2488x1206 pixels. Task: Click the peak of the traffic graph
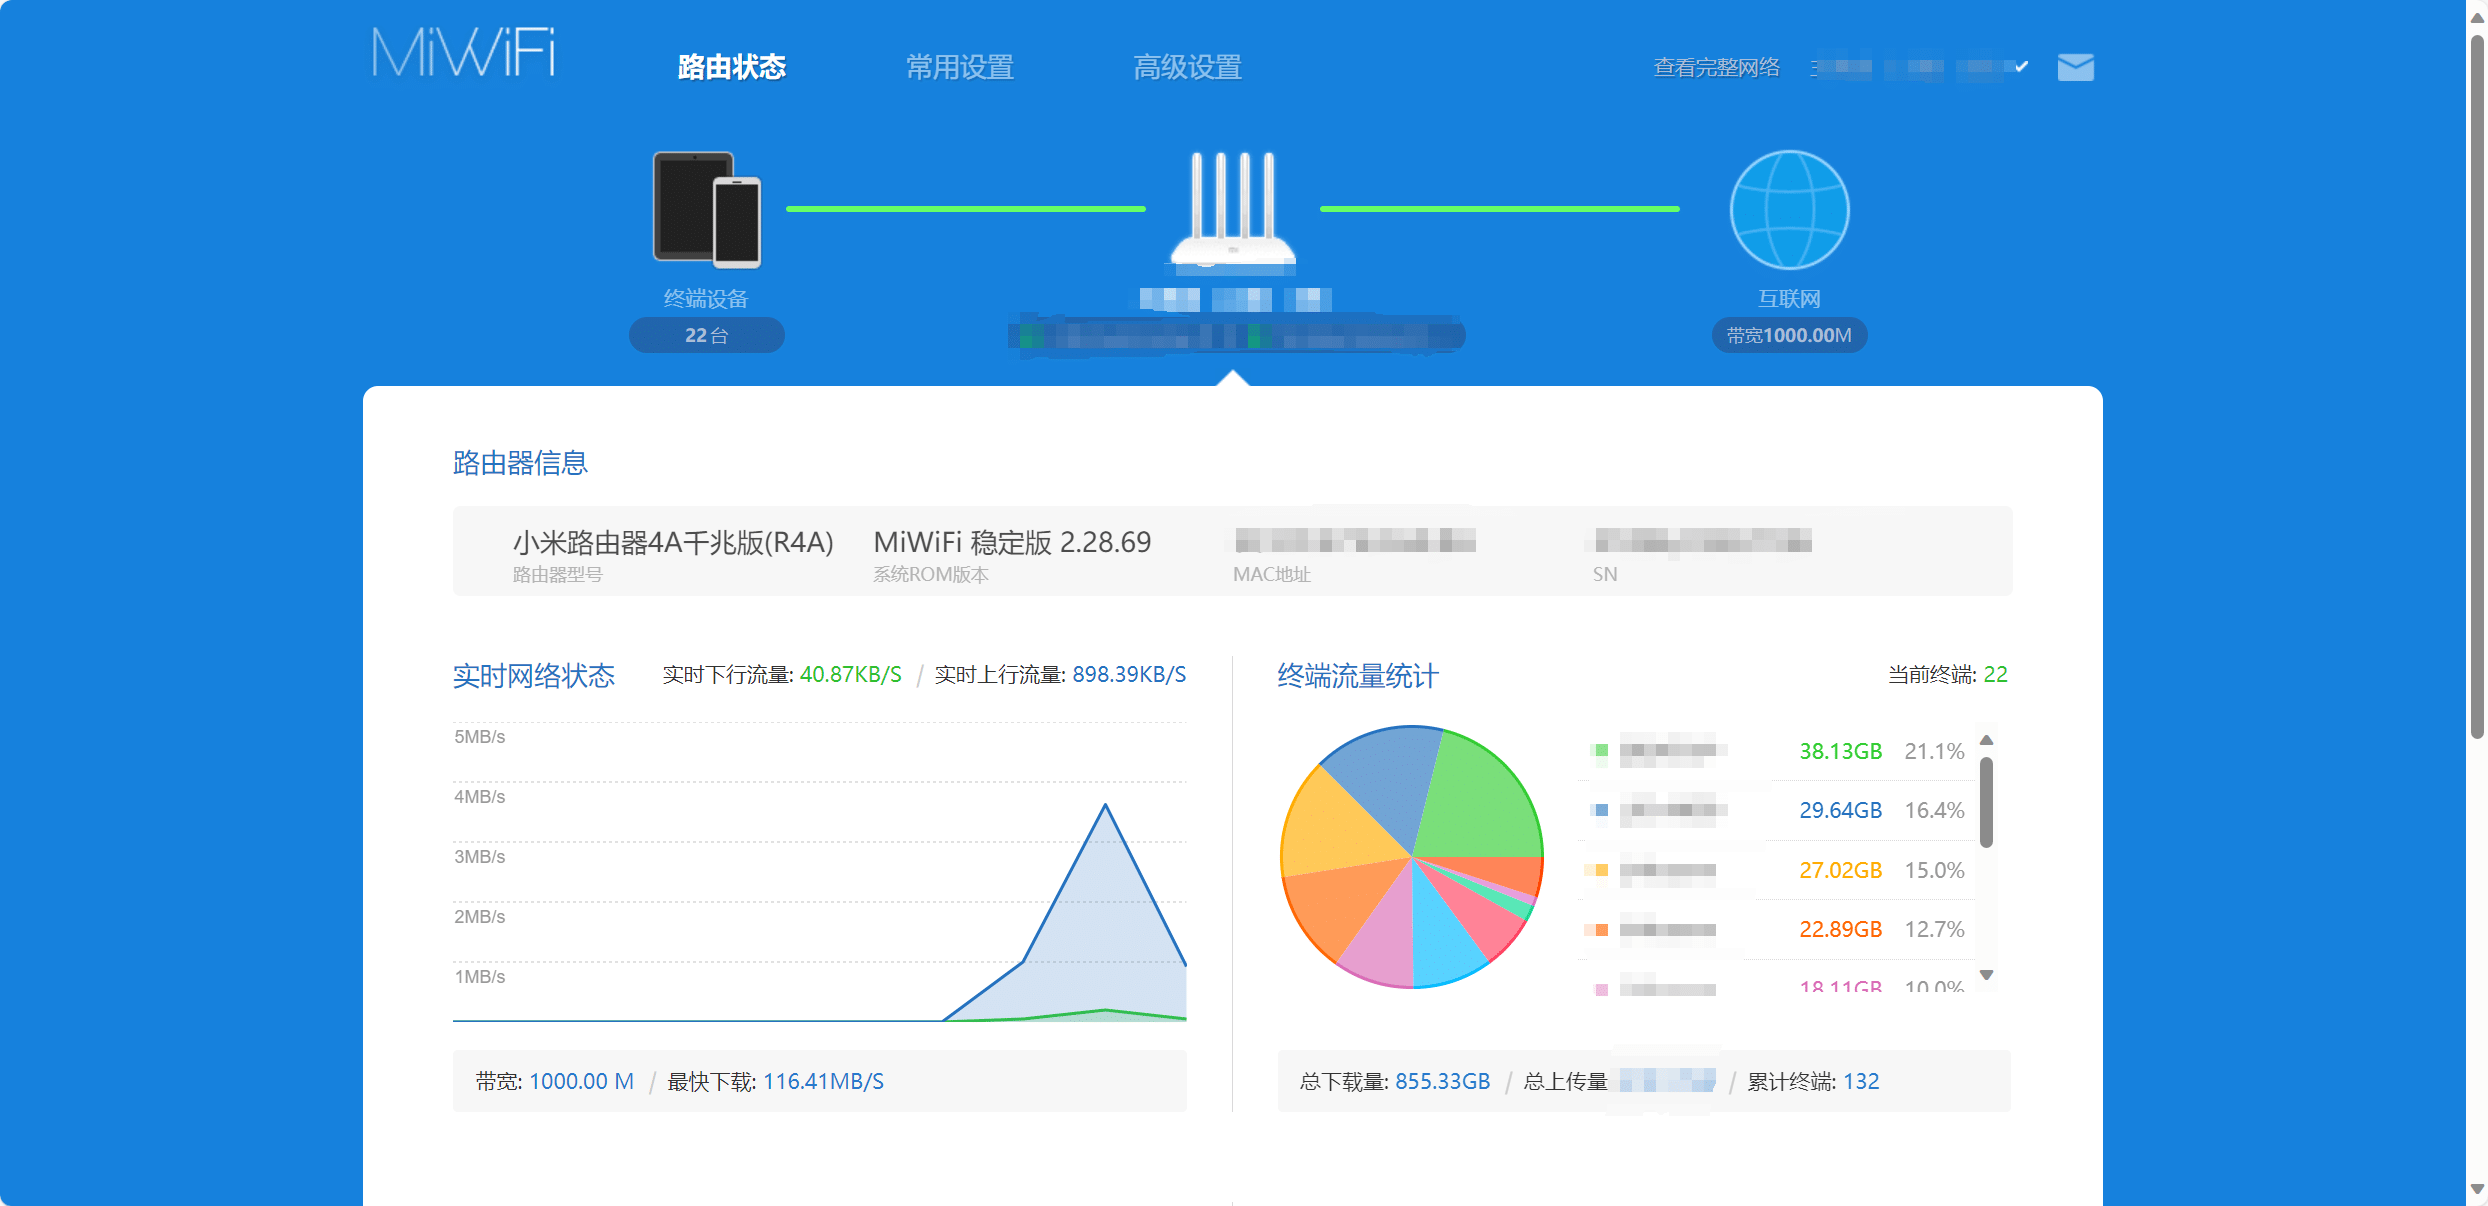[x=1105, y=805]
